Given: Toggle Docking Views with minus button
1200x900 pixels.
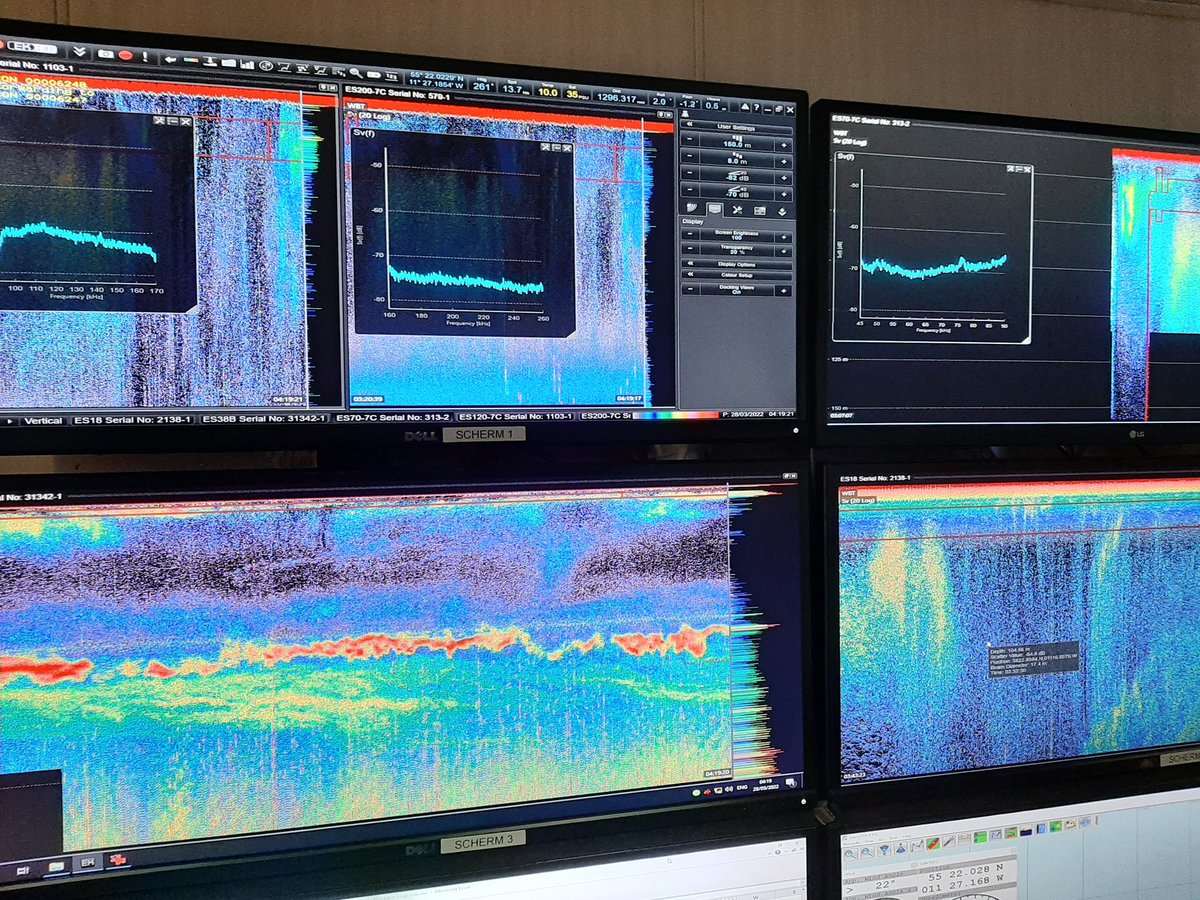Looking at the screenshot, I should tap(690, 289).
